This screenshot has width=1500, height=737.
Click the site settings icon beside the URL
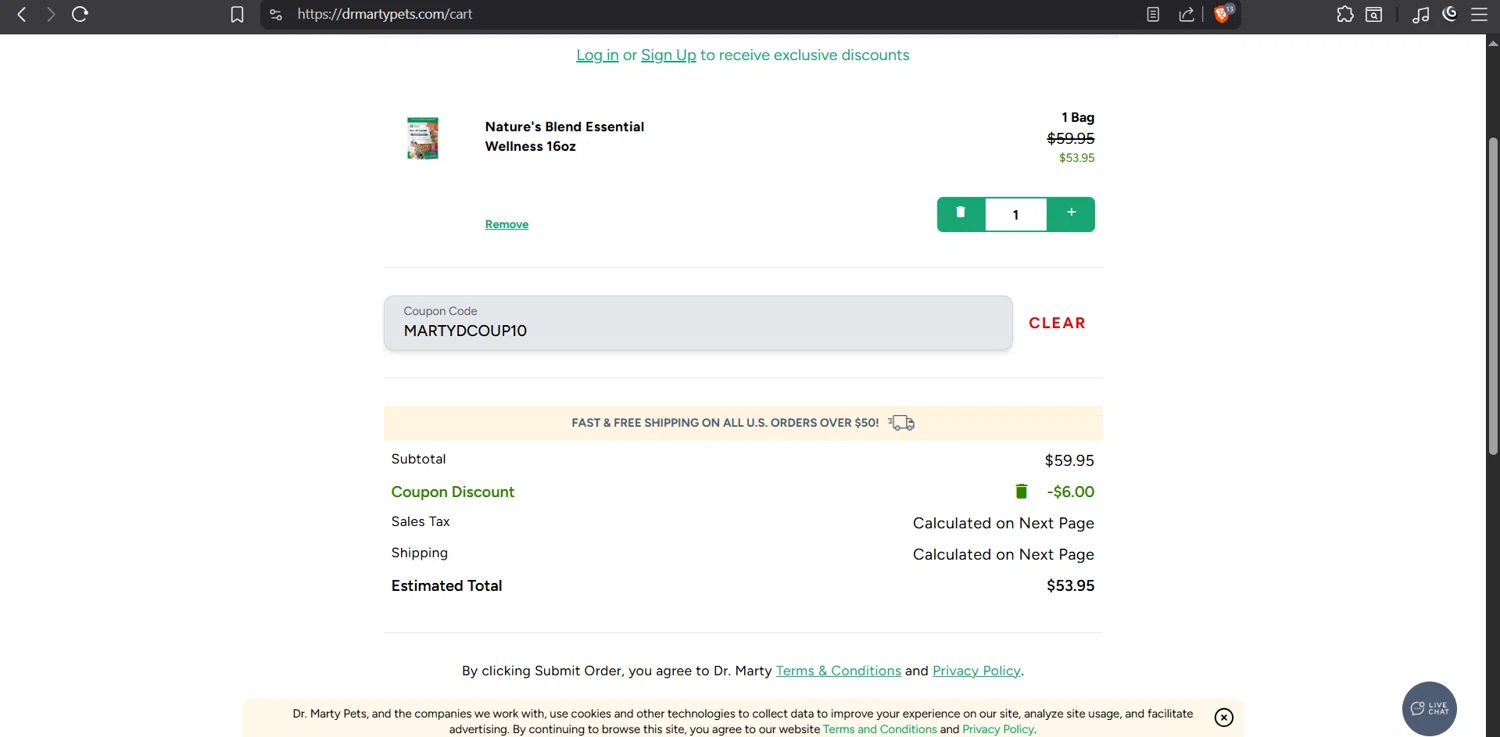tap(276, 14)
